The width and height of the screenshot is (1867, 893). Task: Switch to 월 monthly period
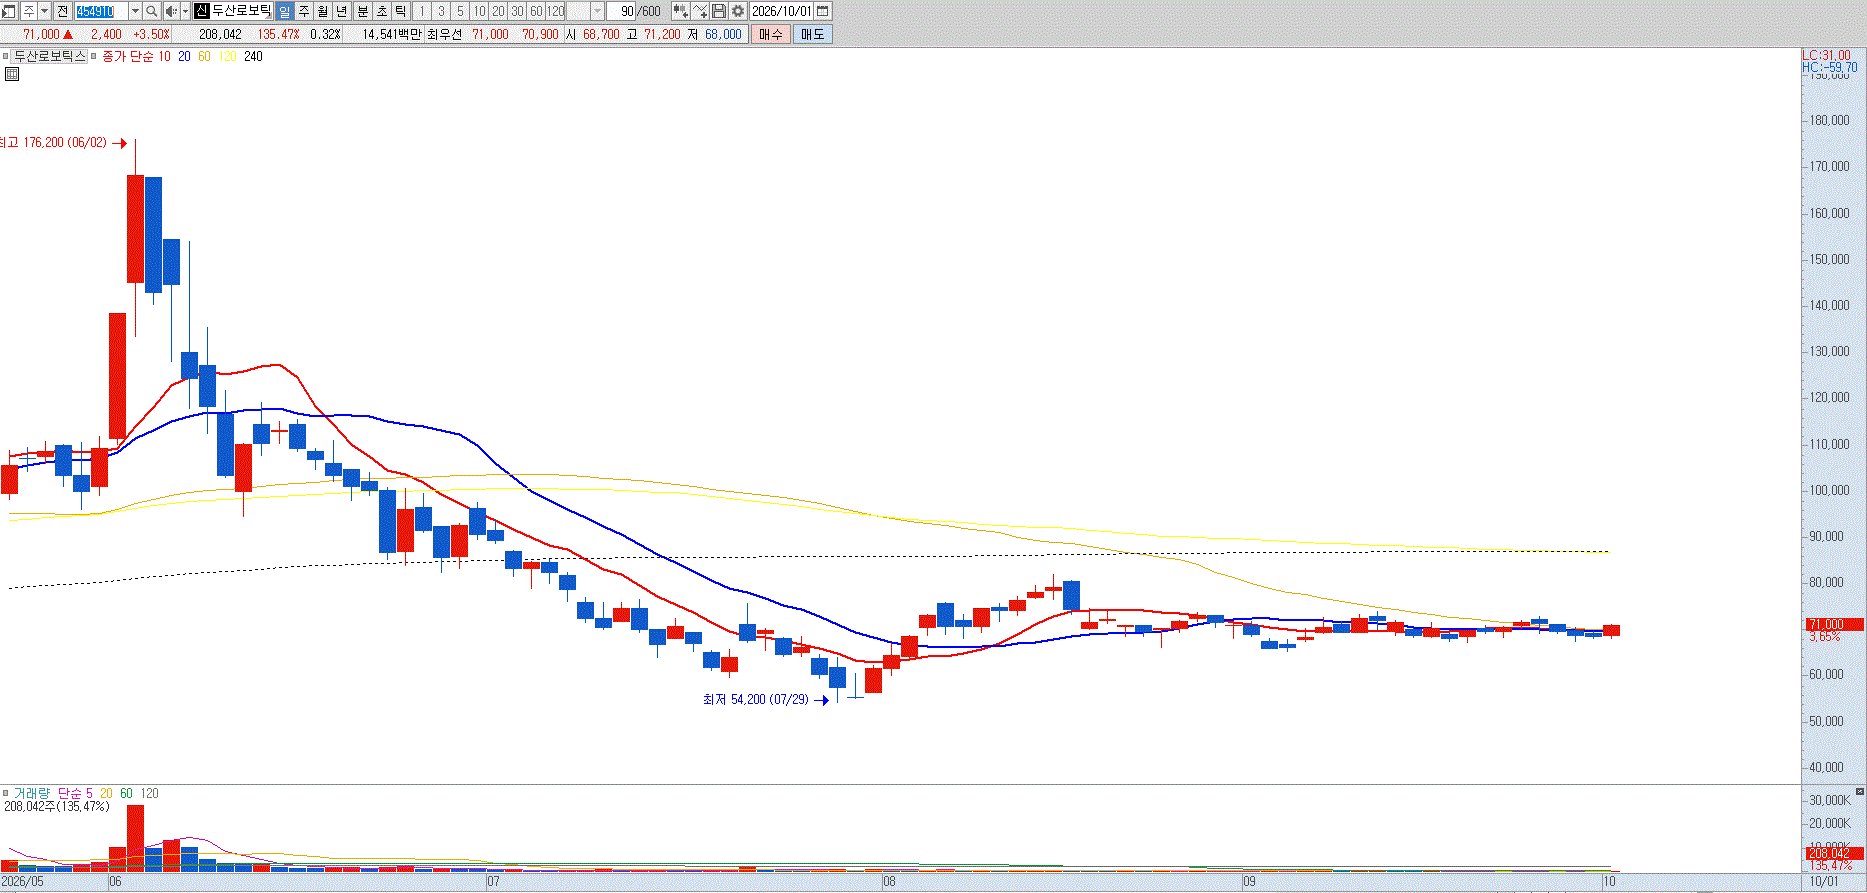pos(322,11)
